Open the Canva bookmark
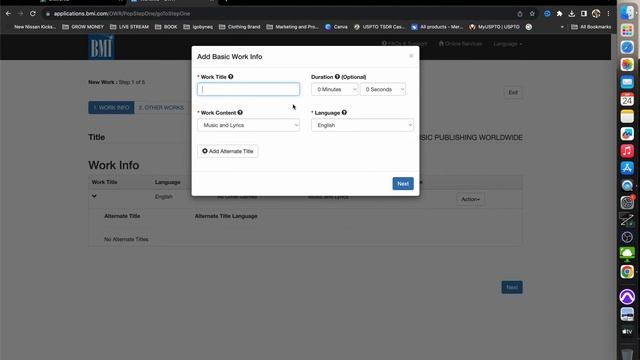The image size is (640, 360). click(x=336, y=27)
